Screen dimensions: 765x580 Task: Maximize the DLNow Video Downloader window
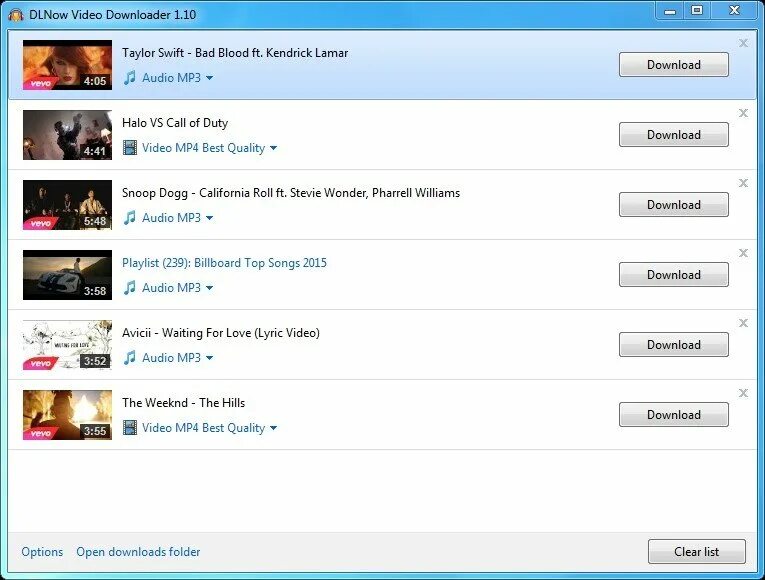pos(697,11)
